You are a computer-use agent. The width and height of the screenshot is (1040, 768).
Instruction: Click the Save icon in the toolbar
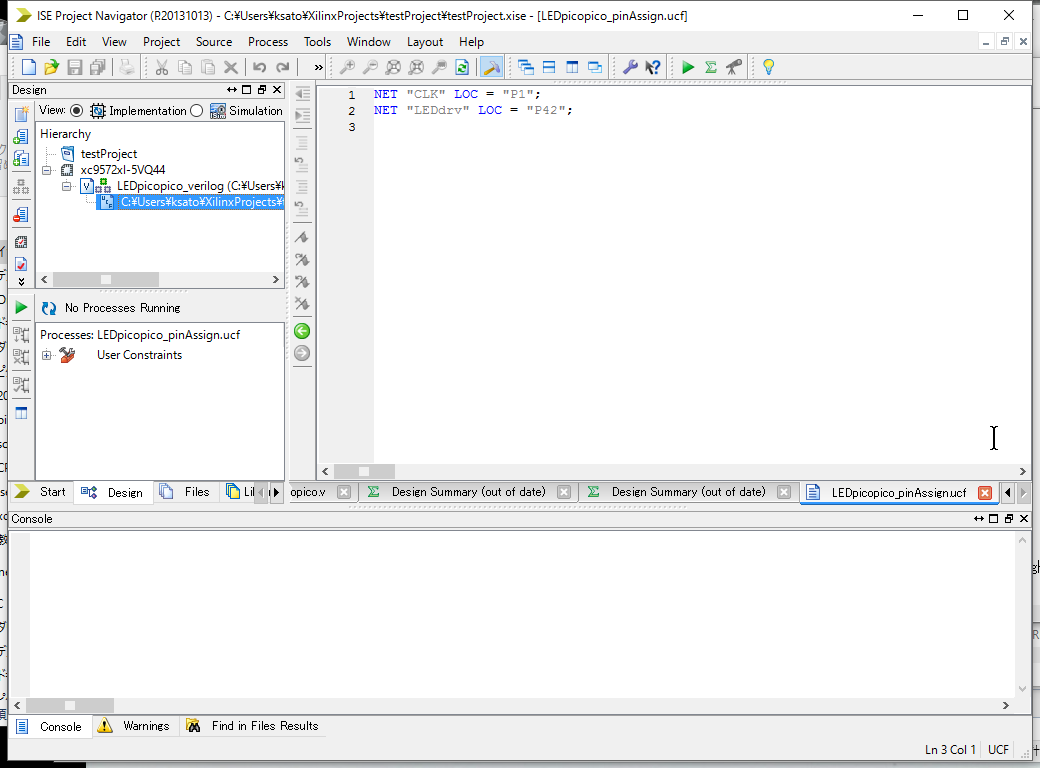(x=74, y=67)
